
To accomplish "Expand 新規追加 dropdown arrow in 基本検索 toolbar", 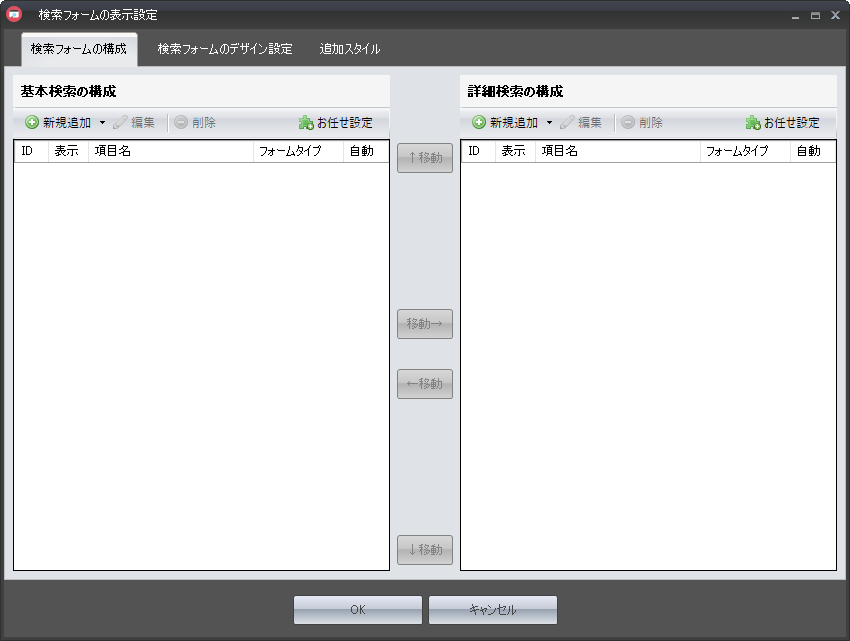I will pyautogui.click(x=102, y=123).
